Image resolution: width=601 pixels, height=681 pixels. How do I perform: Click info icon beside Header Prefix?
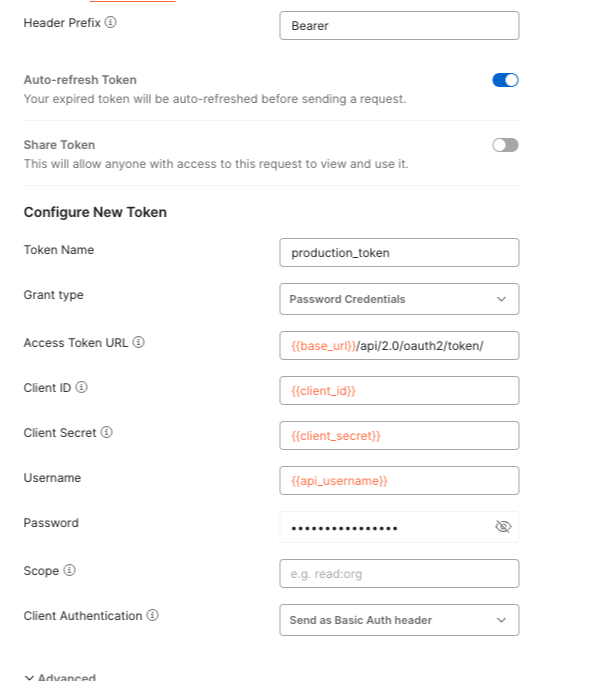[x=111, y=22]
